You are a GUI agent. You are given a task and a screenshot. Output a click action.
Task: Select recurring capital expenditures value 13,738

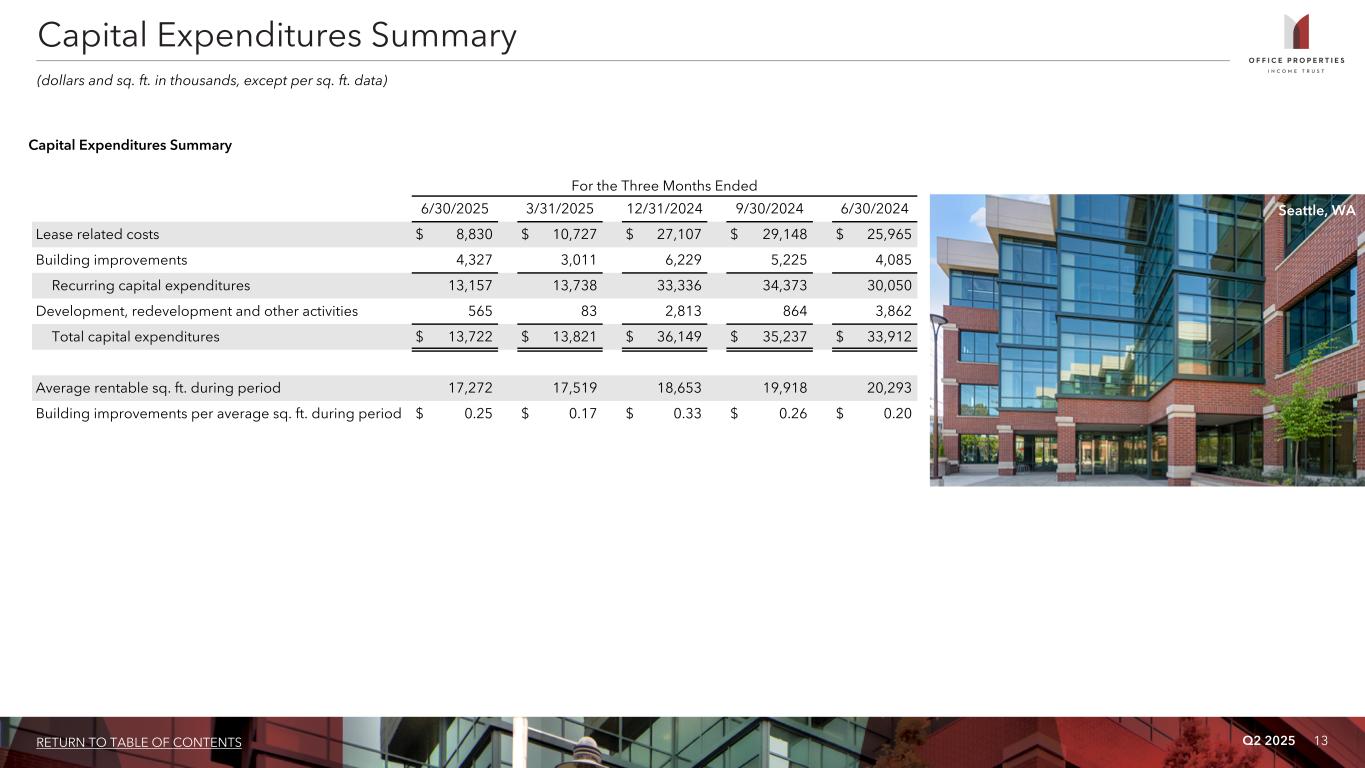point(574,286)
